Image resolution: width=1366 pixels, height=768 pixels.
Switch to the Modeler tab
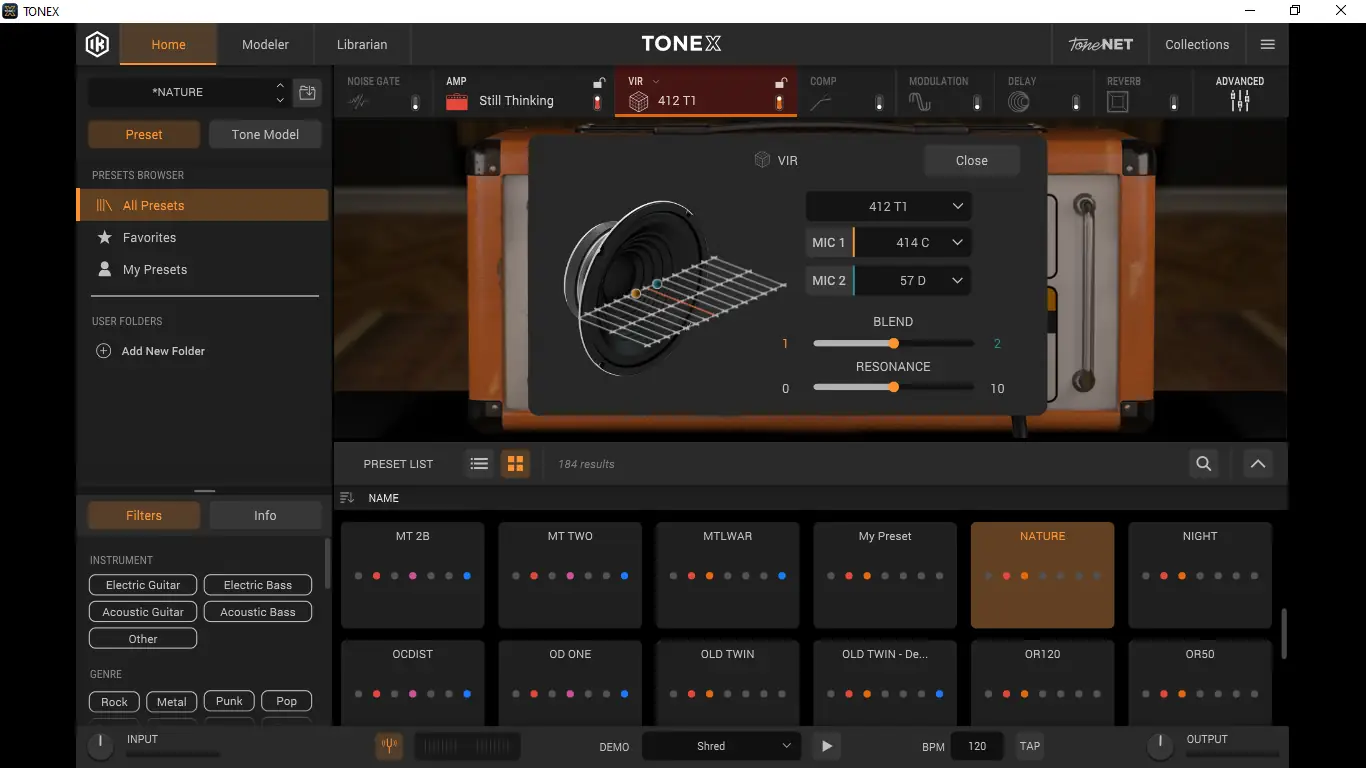click(265, 44)
